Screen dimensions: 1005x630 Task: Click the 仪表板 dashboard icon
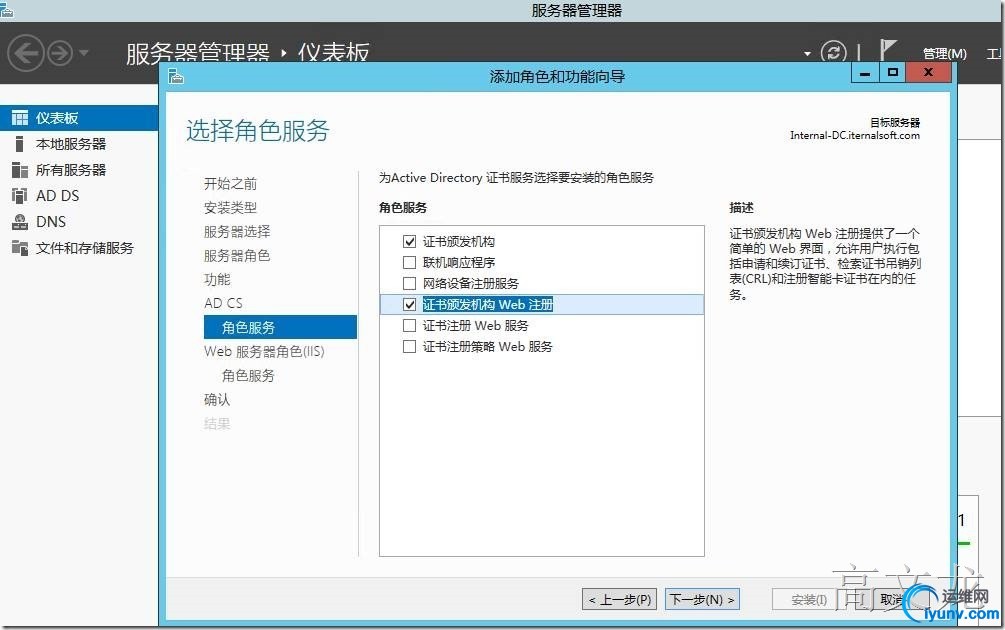(20, 118)
